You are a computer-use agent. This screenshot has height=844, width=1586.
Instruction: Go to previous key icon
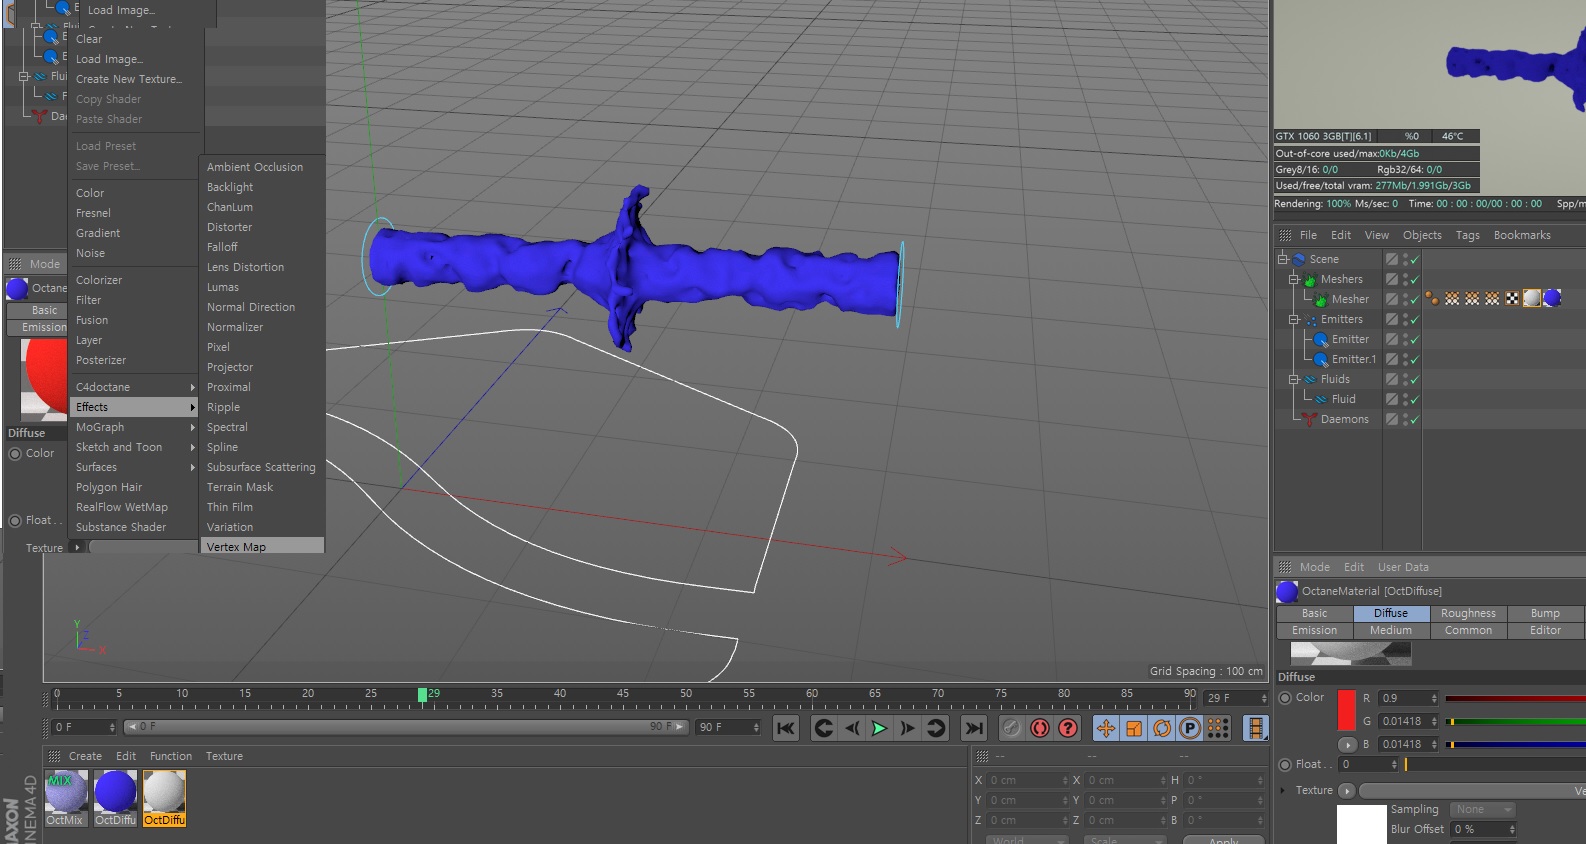tap(823, 728)
